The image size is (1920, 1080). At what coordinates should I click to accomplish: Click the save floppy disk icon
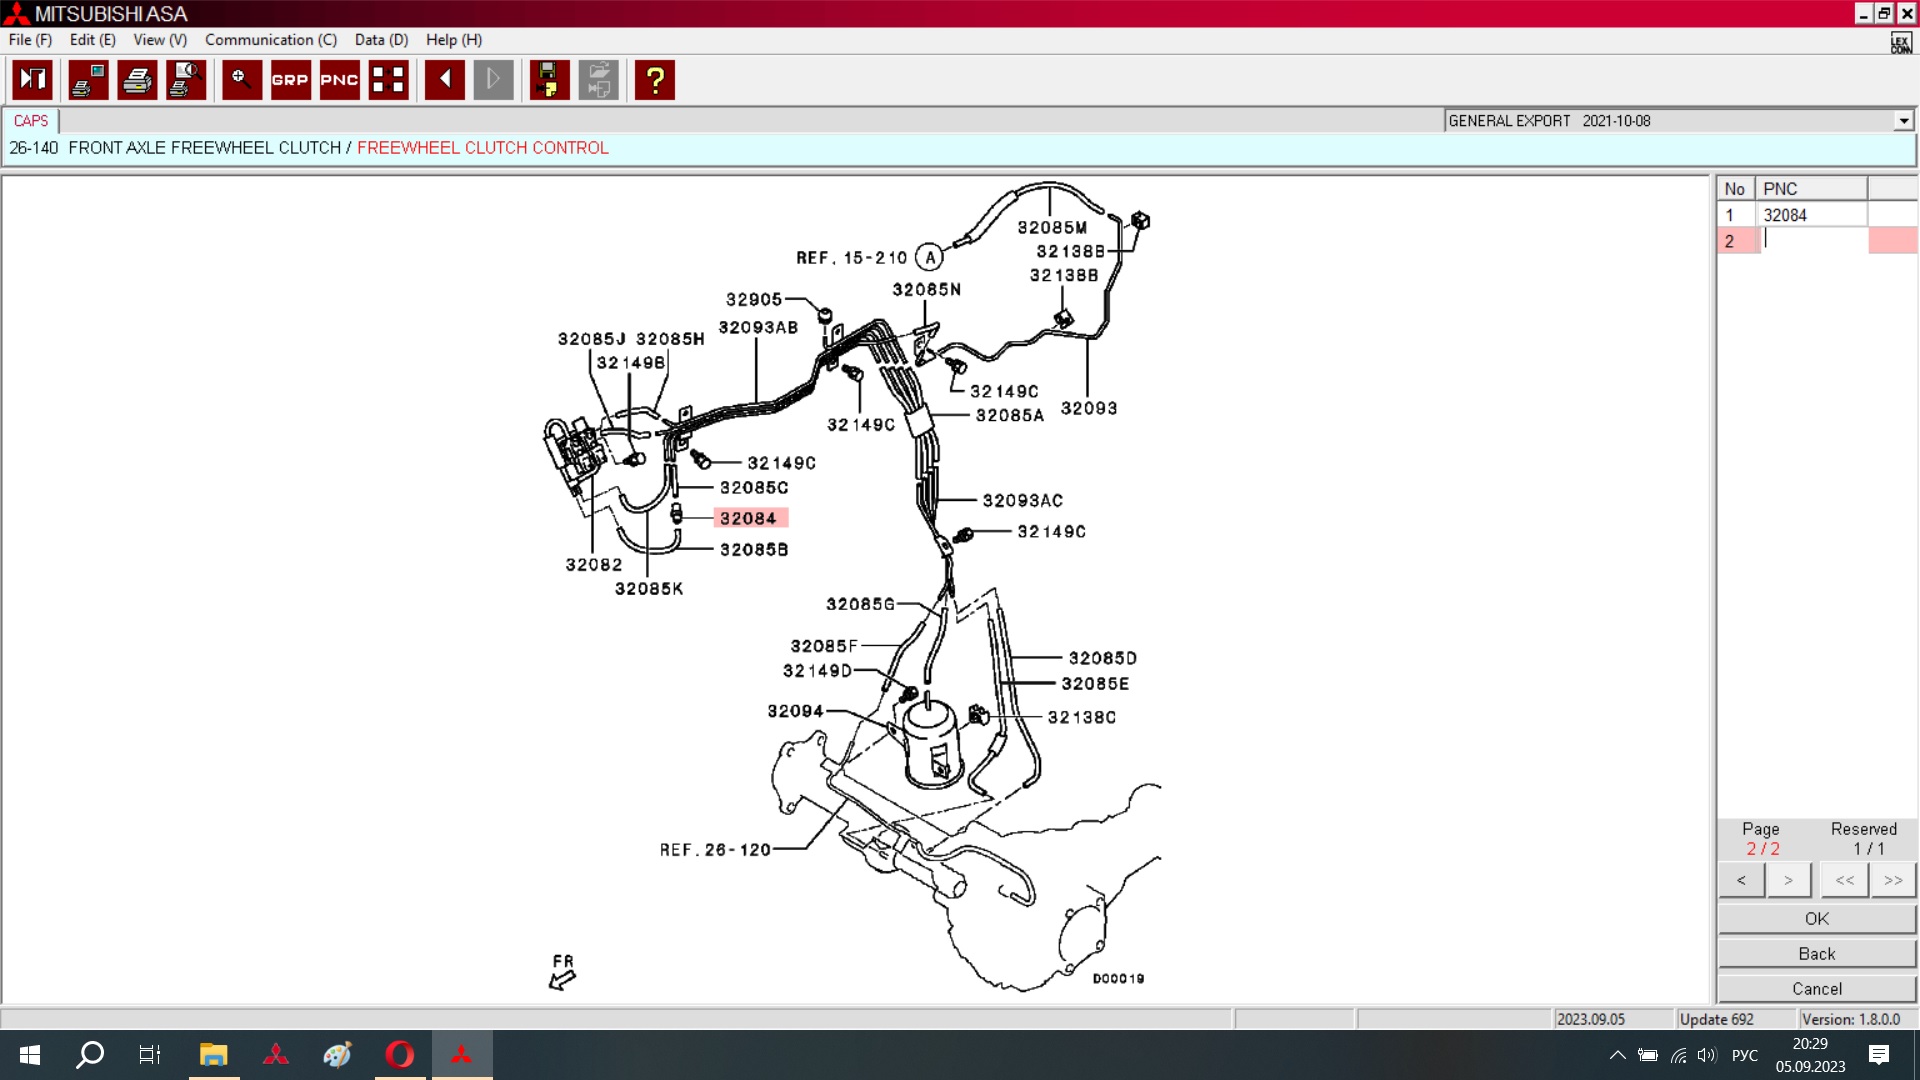pyautogui.click(x=548, y=80)
